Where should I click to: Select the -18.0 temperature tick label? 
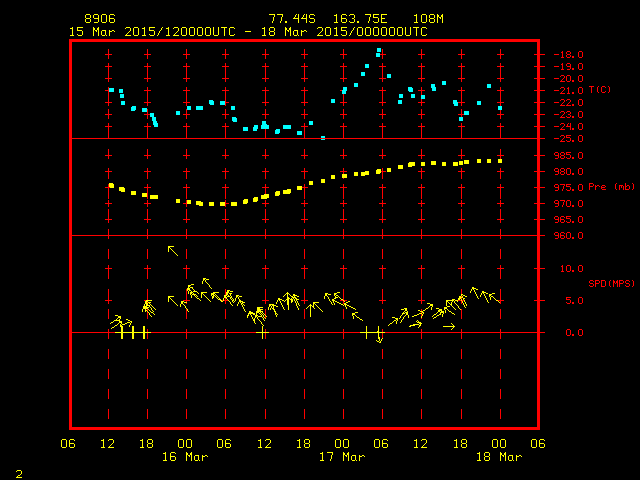pyautogui.click(x=569, y=55)
